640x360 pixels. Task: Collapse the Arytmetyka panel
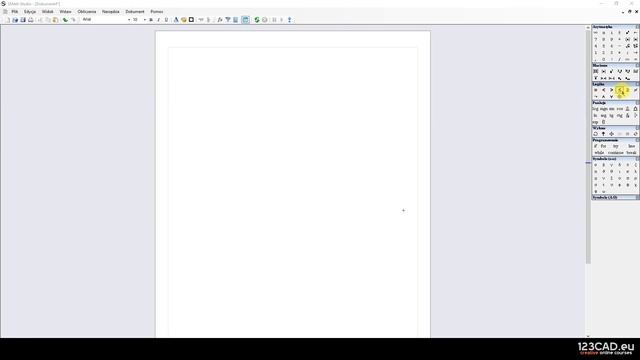(x=638, y=27)
